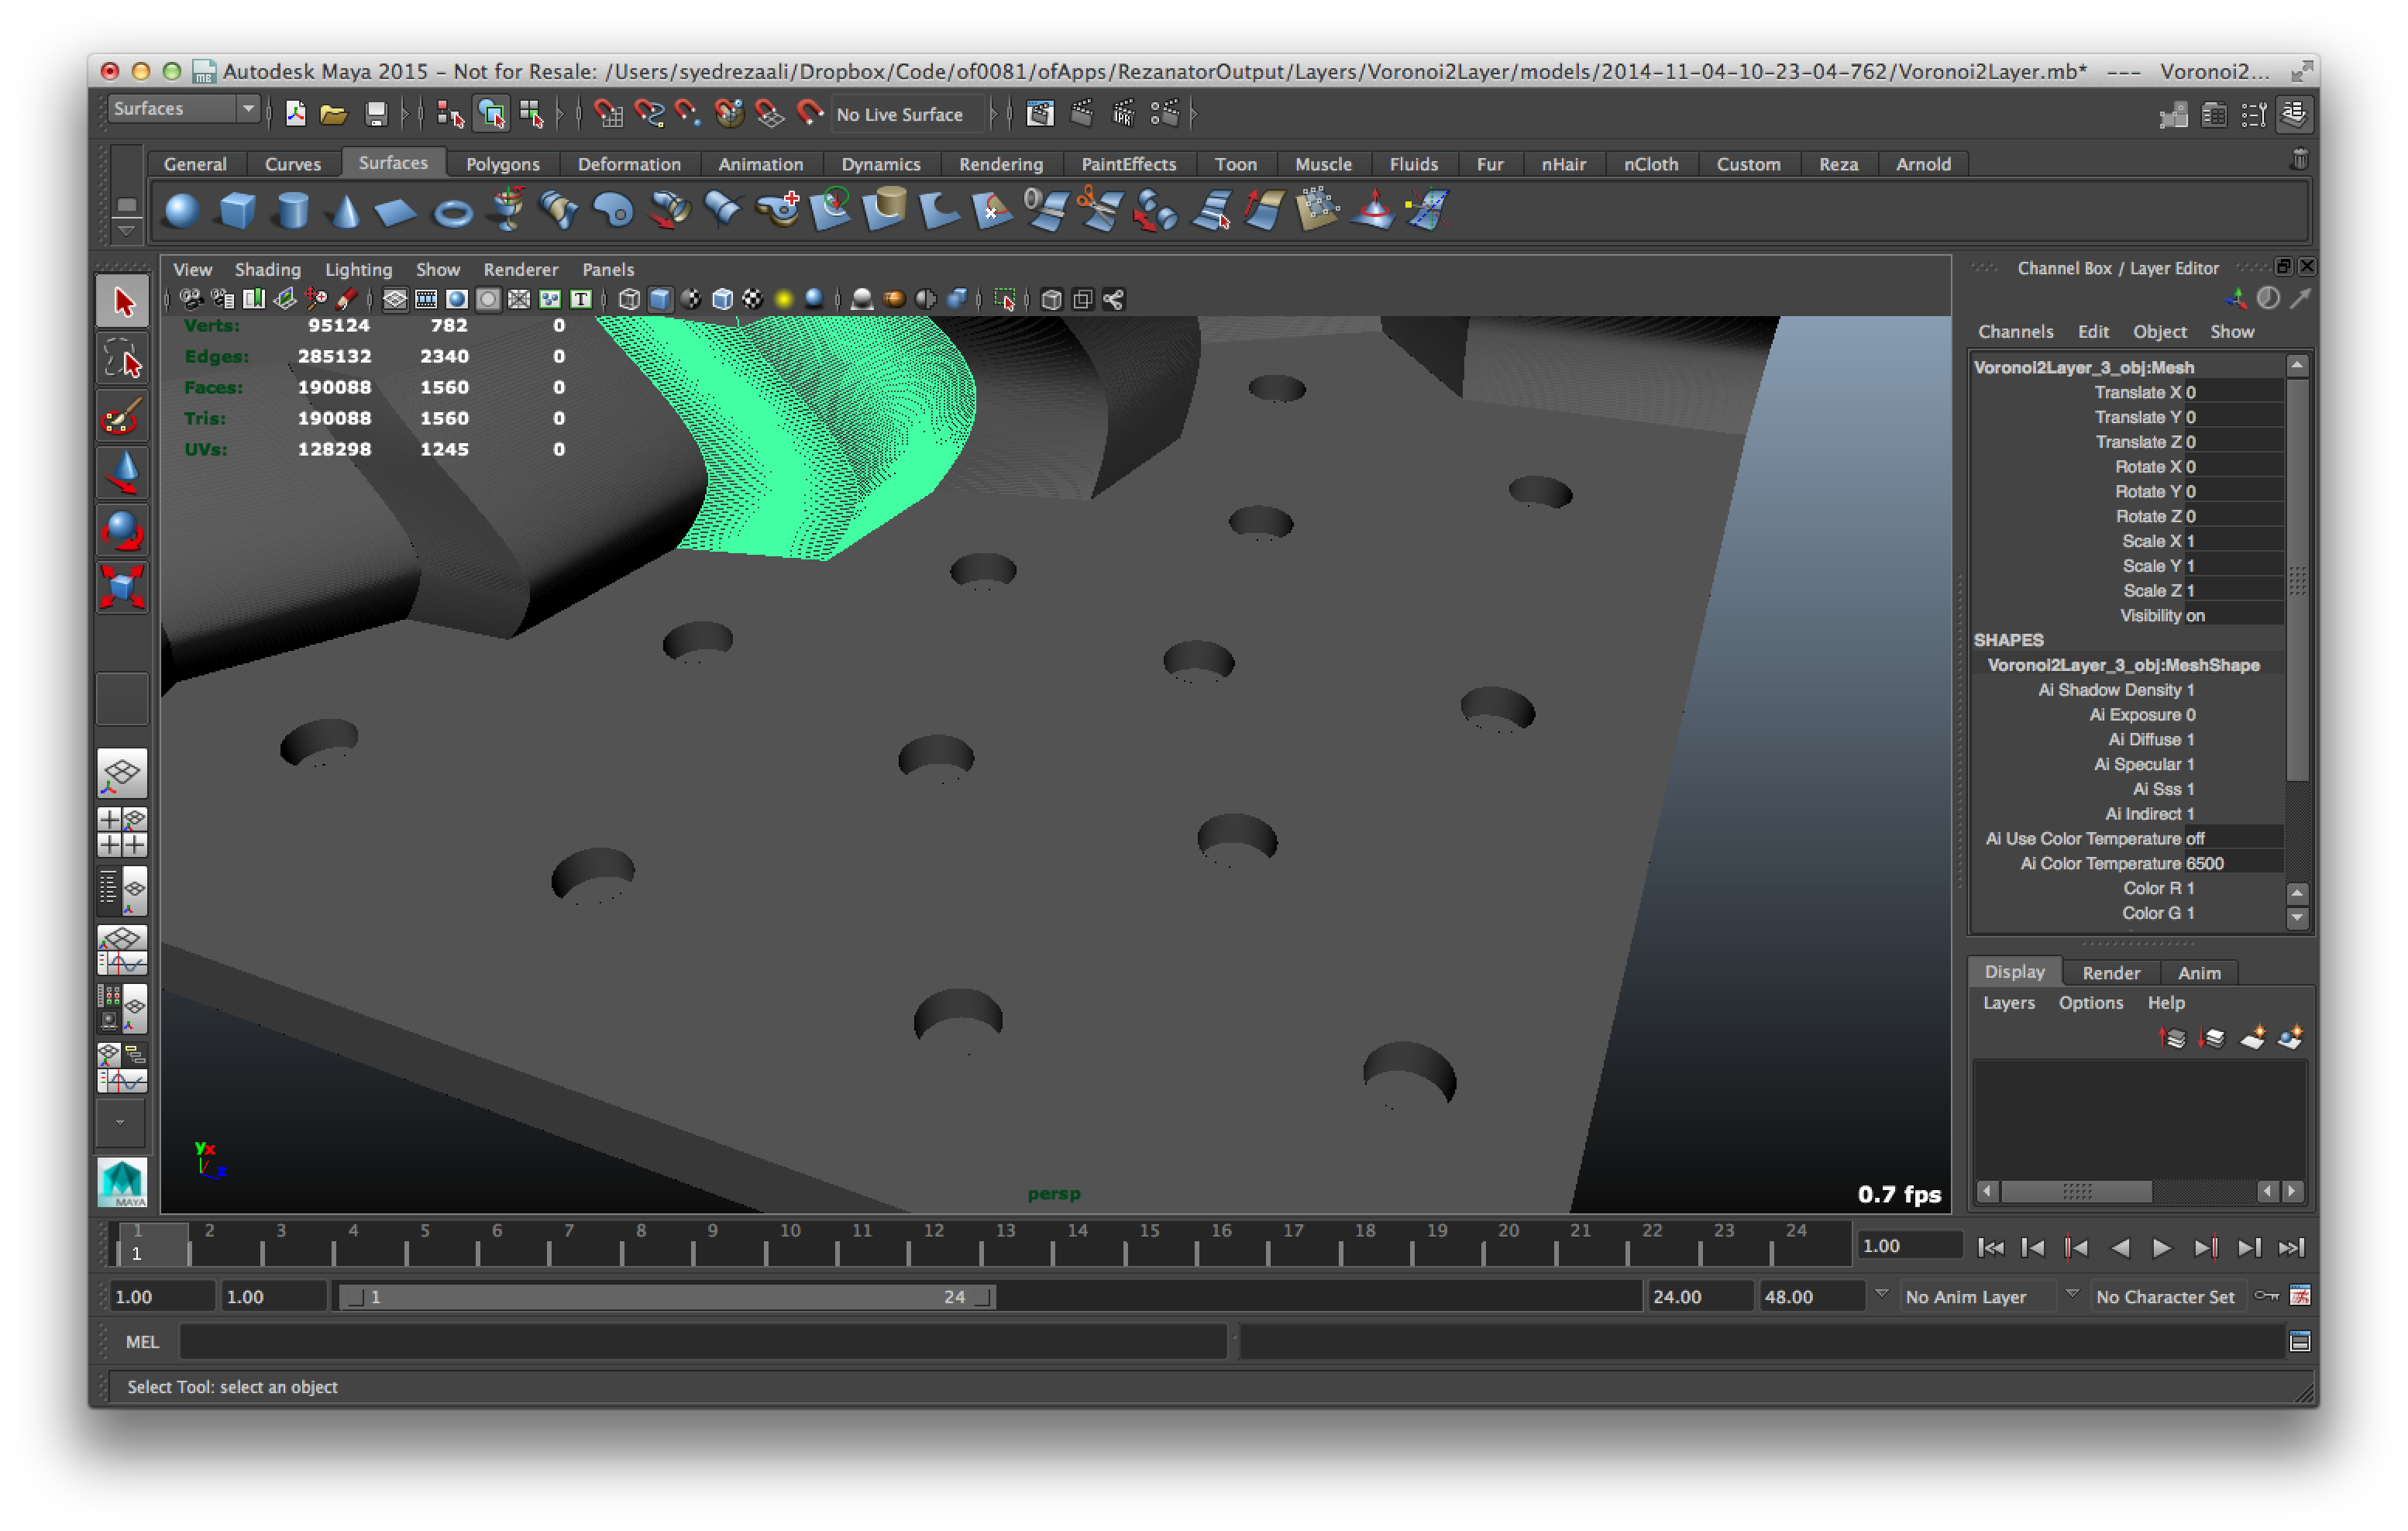
Task: Select the Move tool in toolbox
Action: tap(123, 473)
